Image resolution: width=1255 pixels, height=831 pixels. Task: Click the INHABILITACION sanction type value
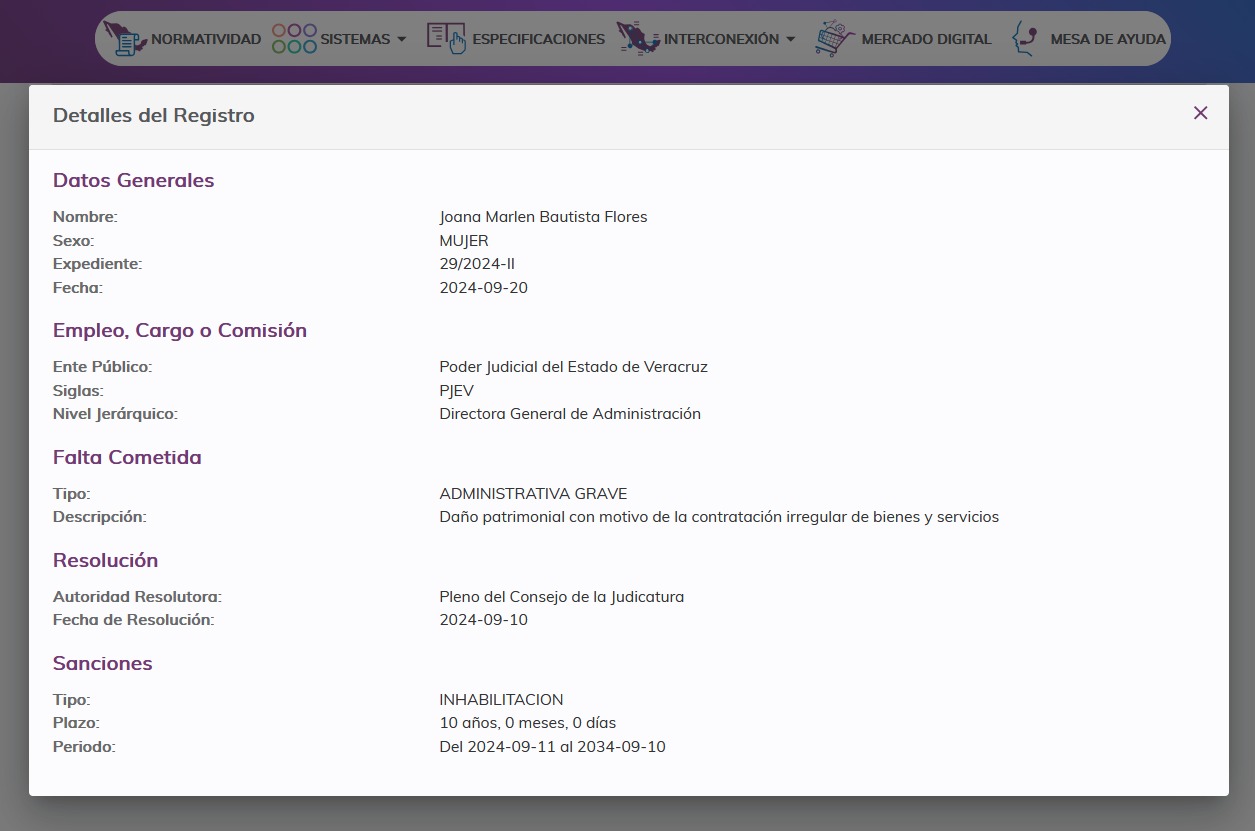point(501,700)
